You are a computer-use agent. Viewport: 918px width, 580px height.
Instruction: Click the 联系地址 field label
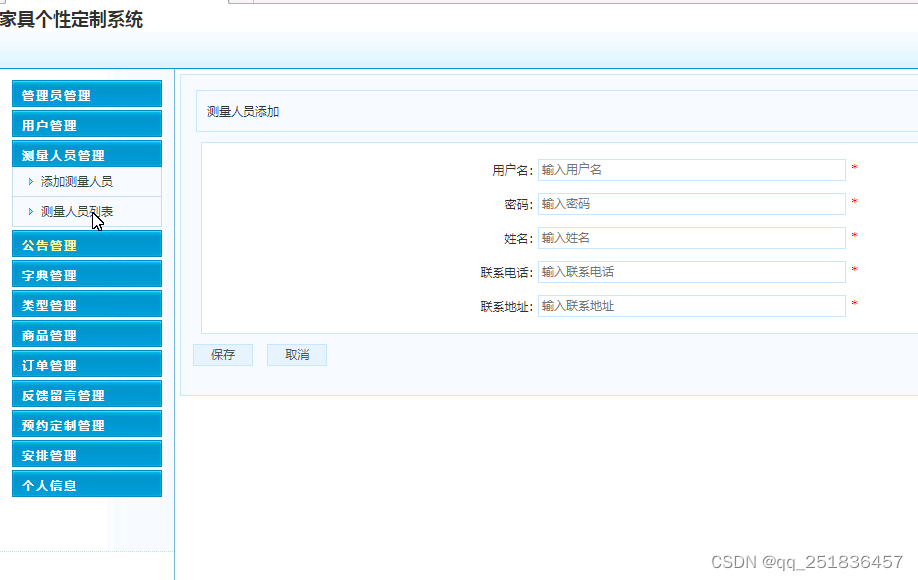click(x=506, y=306)
